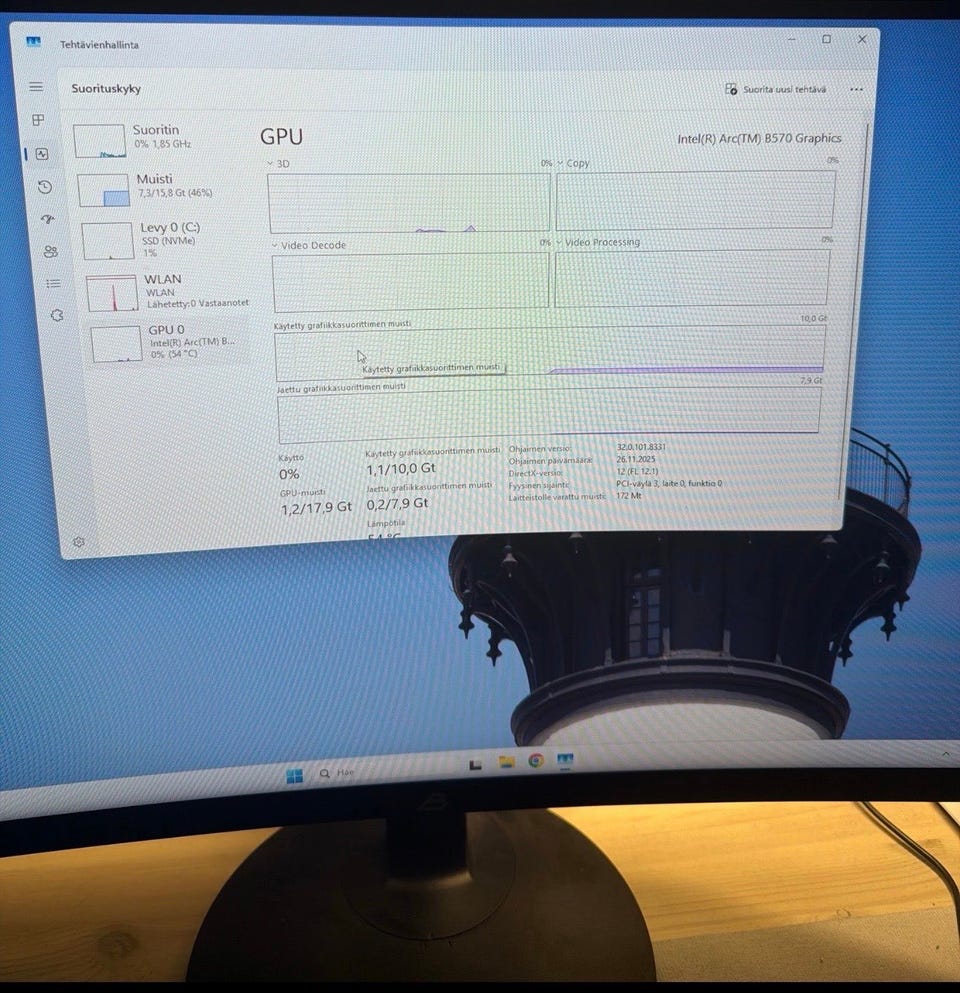Image resolution: width=960 pixels, height=993 pixels.
Task: Click Suorita uusi tehtävä button
Action: tap(775, 89)
